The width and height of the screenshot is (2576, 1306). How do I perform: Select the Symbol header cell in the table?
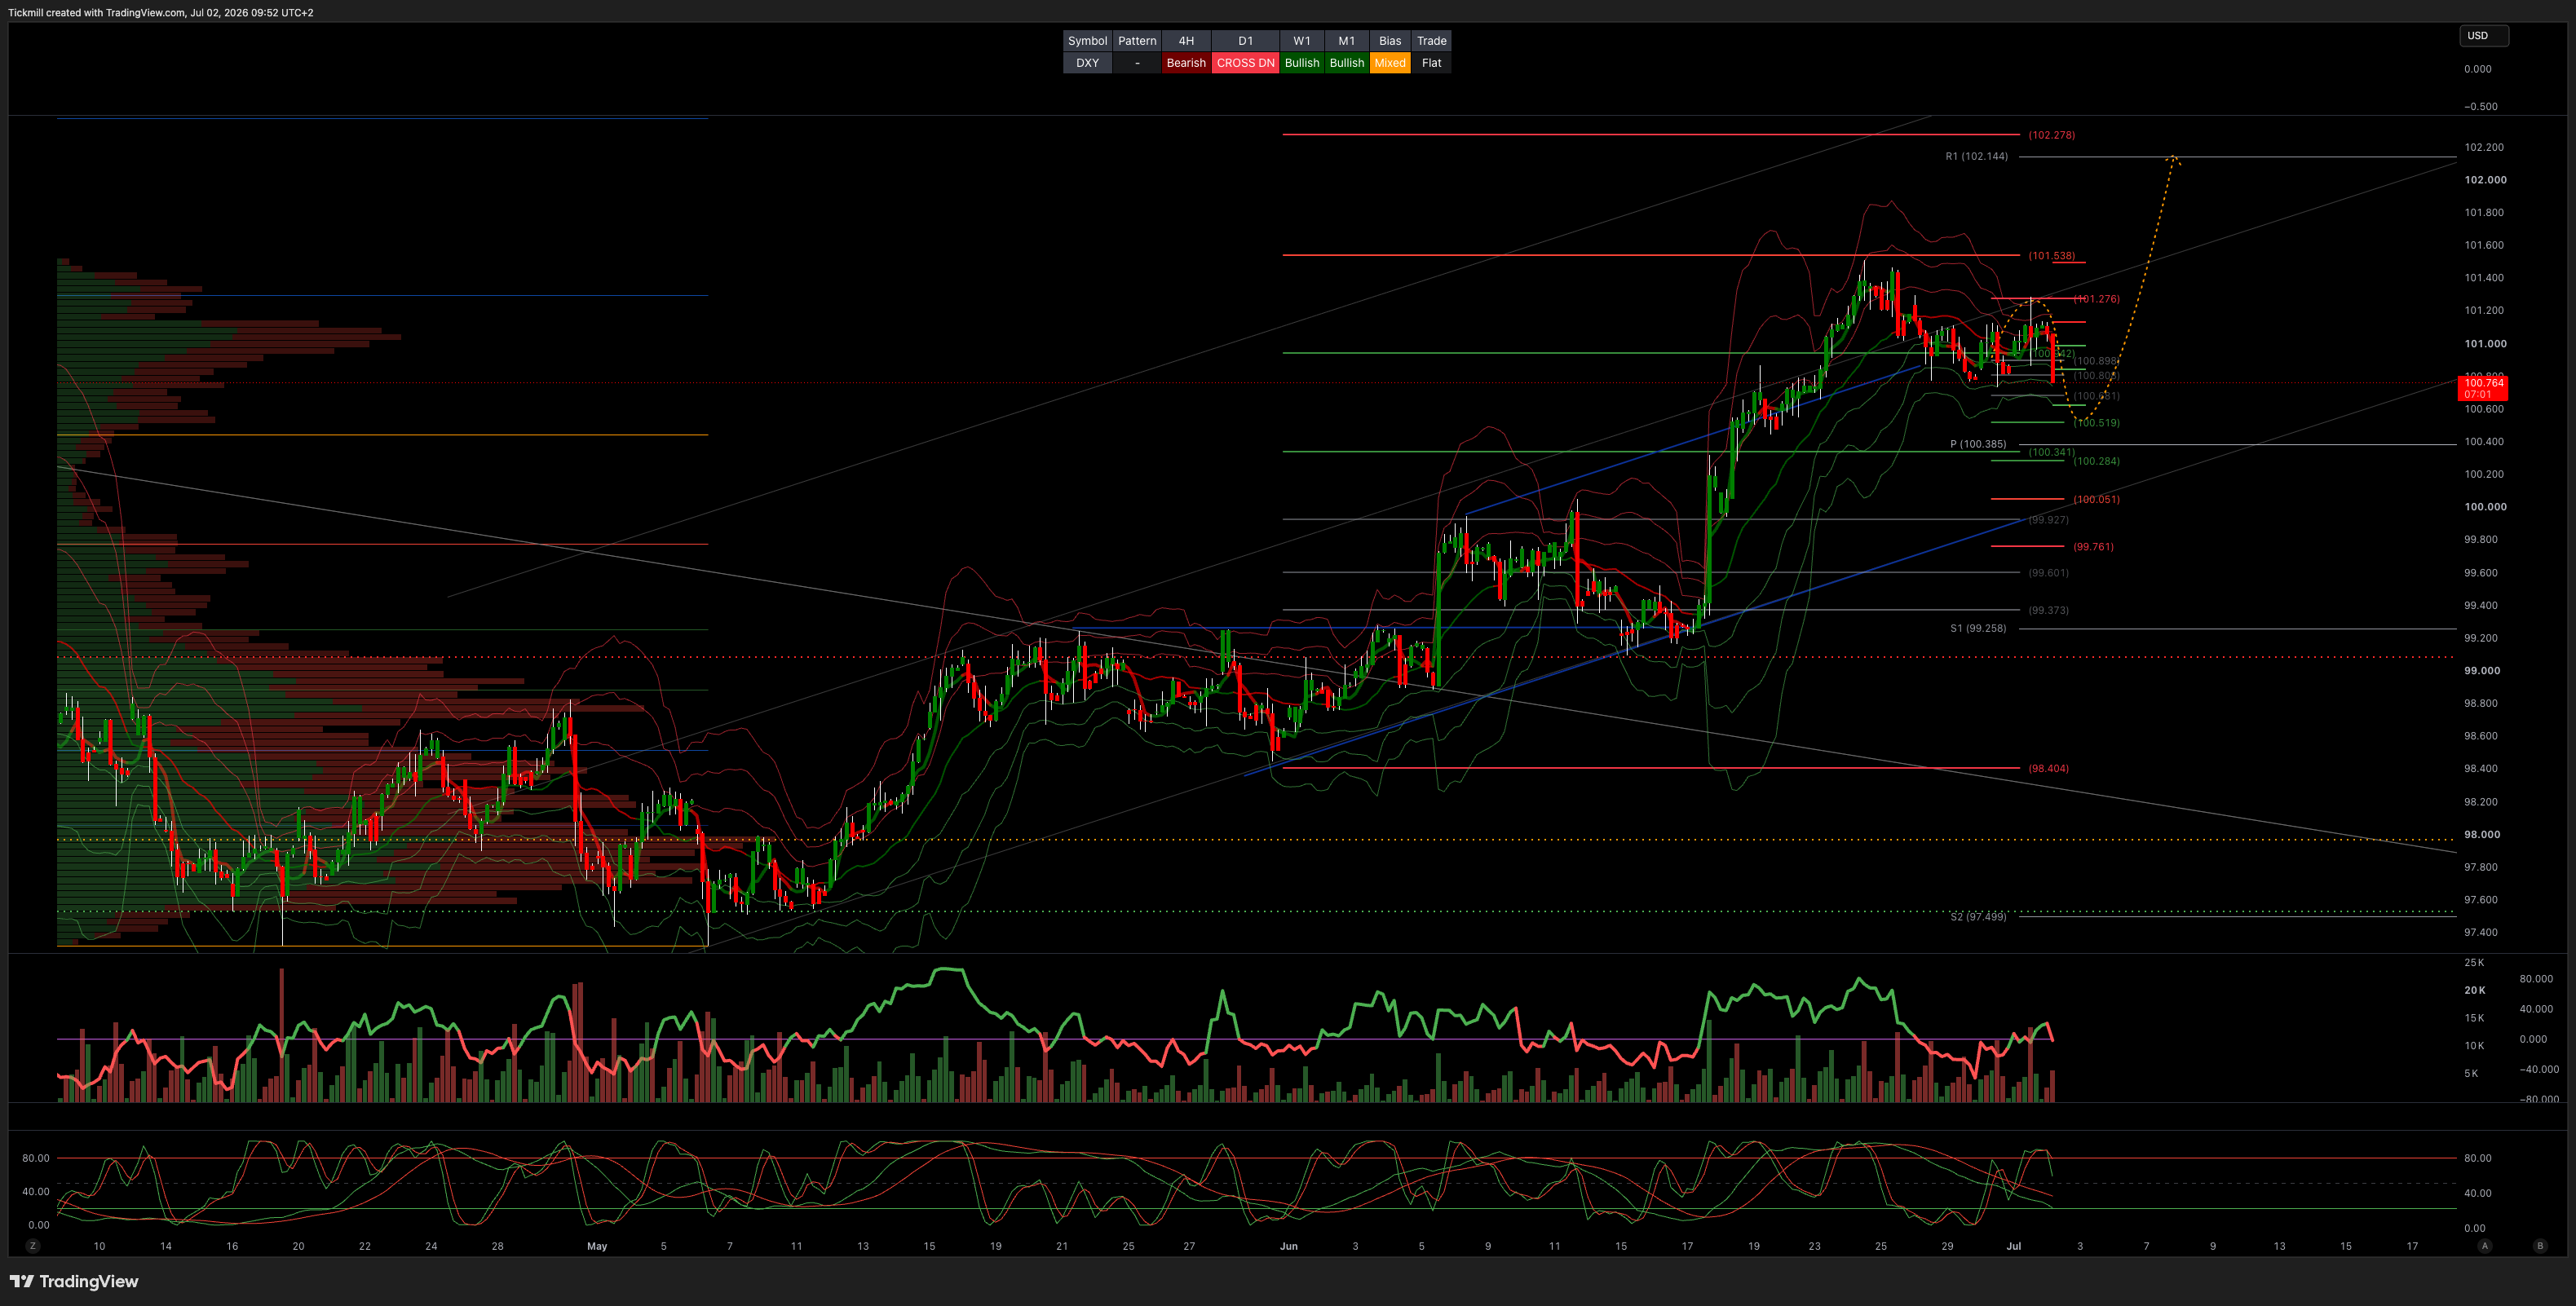tap(1087, 41)
